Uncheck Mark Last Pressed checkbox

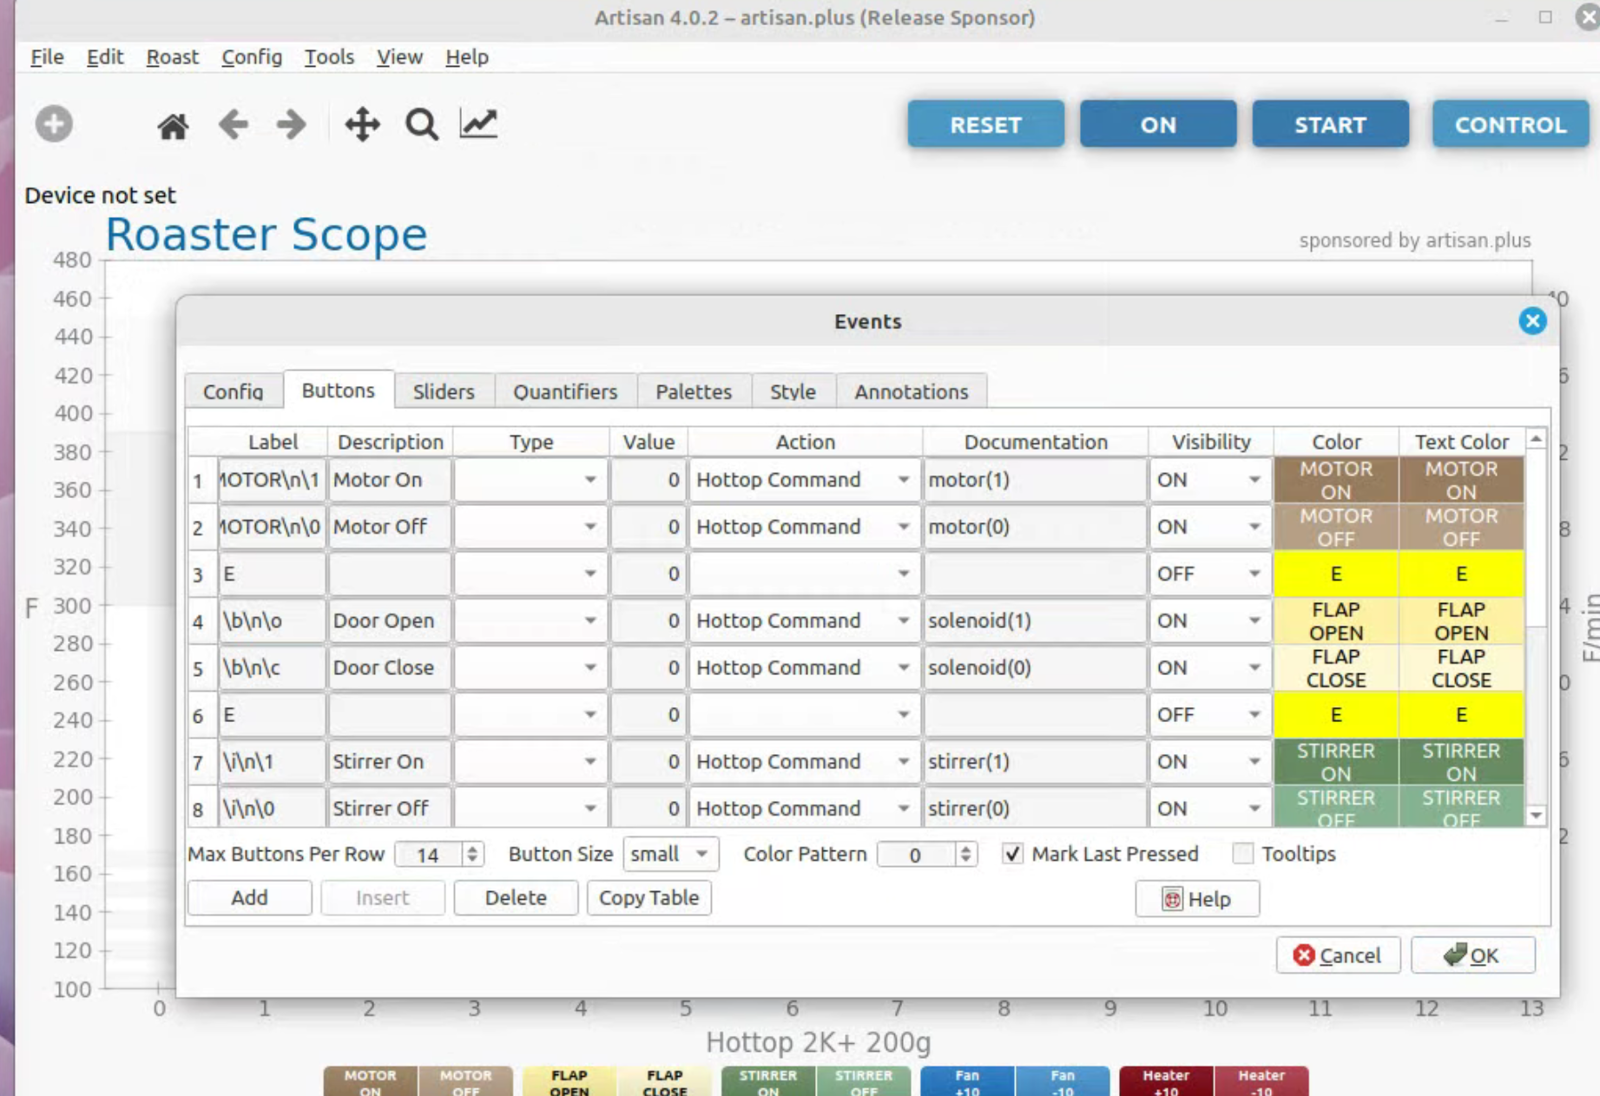[1013, 854]
